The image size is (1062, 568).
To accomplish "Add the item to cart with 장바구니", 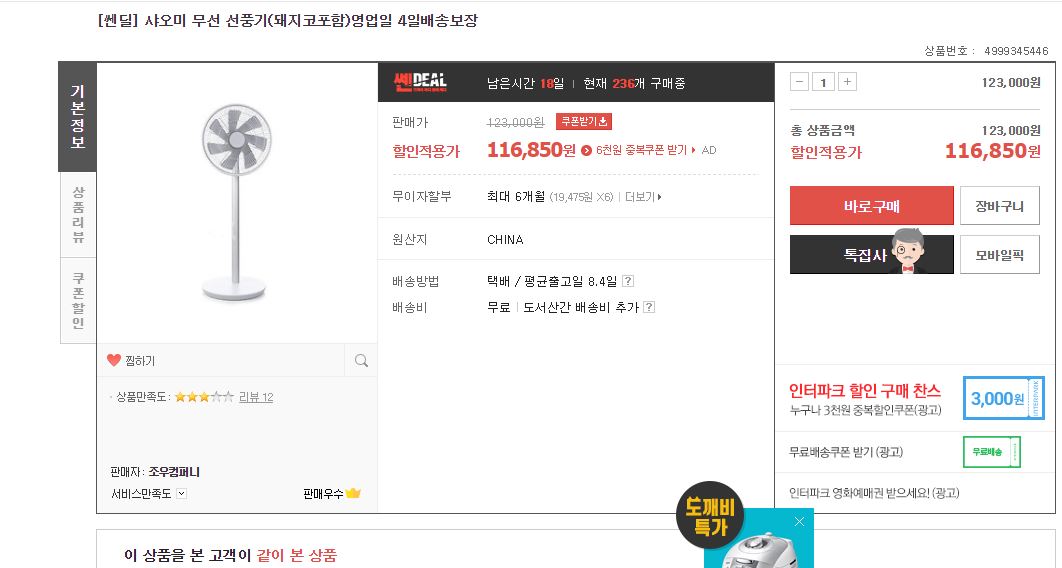I will pos(999,206).
